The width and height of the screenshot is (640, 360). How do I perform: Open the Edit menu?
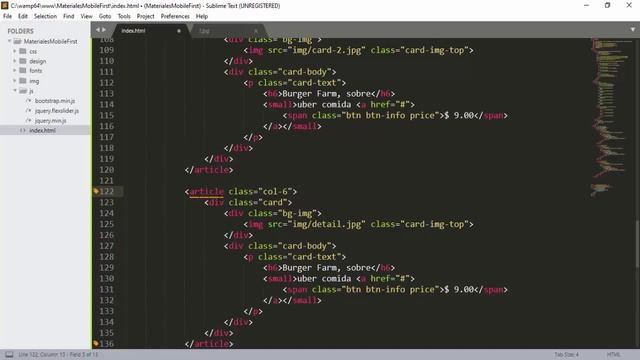pyautogui.click(x=23, y=16)
